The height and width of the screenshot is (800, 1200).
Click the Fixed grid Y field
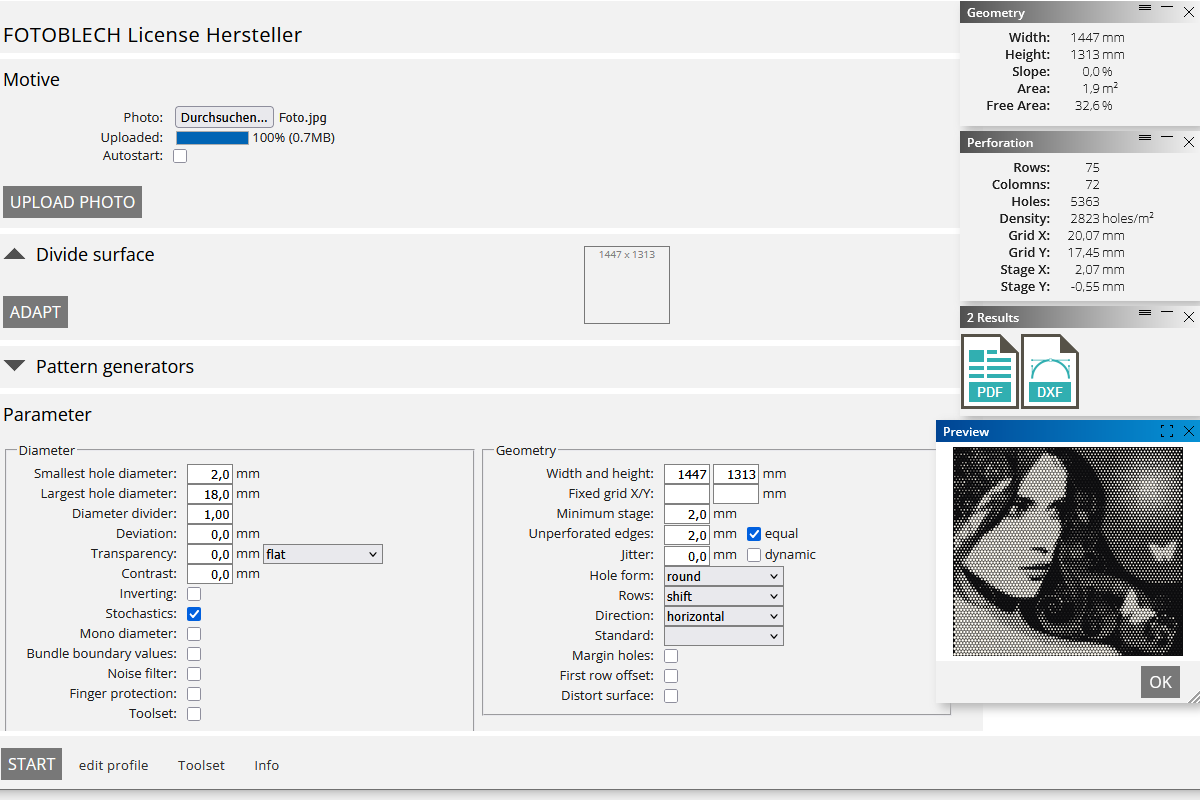(x=736, y=494)
